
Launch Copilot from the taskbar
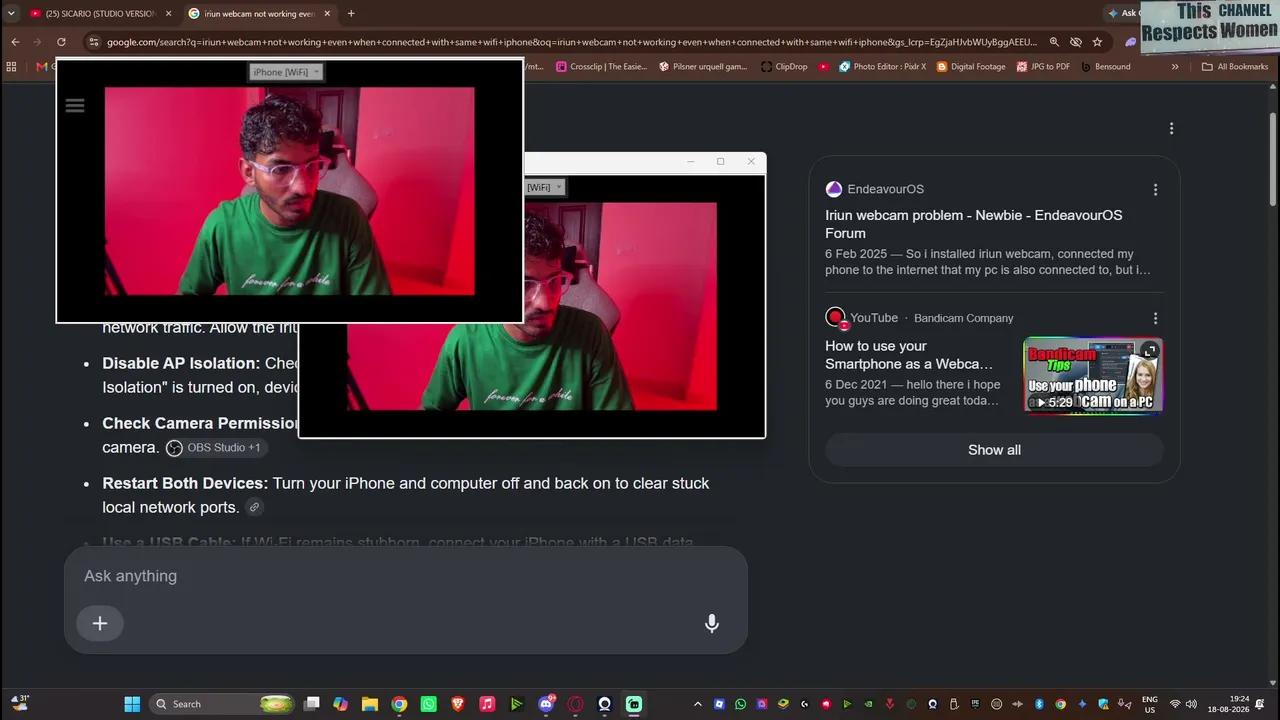point(341,704)
